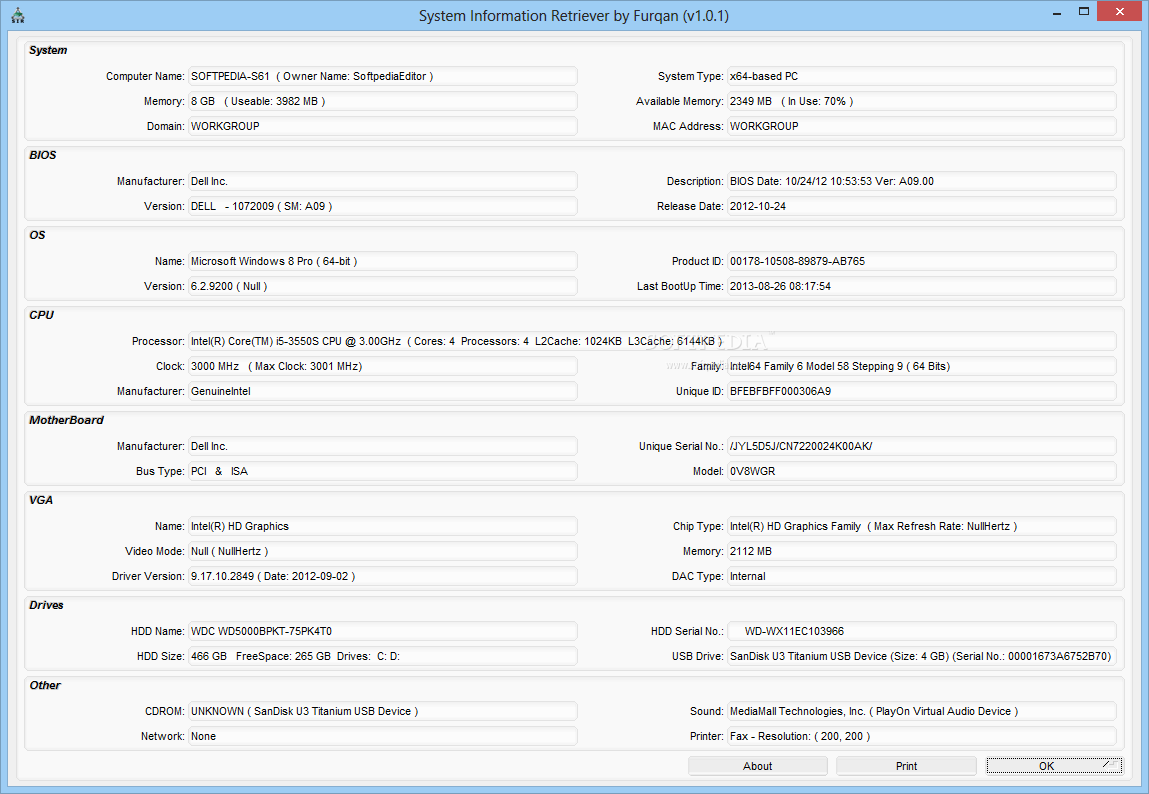Viewport: 1149px width, 794px height.
Task: Click the Computer Name field SOFTPEDIA-S61
Action: [383, 76]
